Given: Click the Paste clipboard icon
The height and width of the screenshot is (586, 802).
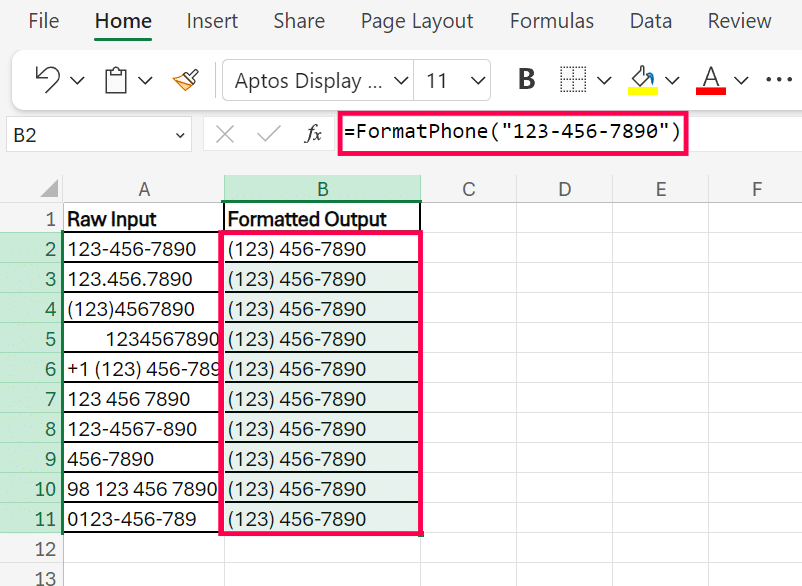Looking at the screenshot, I should click(x=116, y=80).
